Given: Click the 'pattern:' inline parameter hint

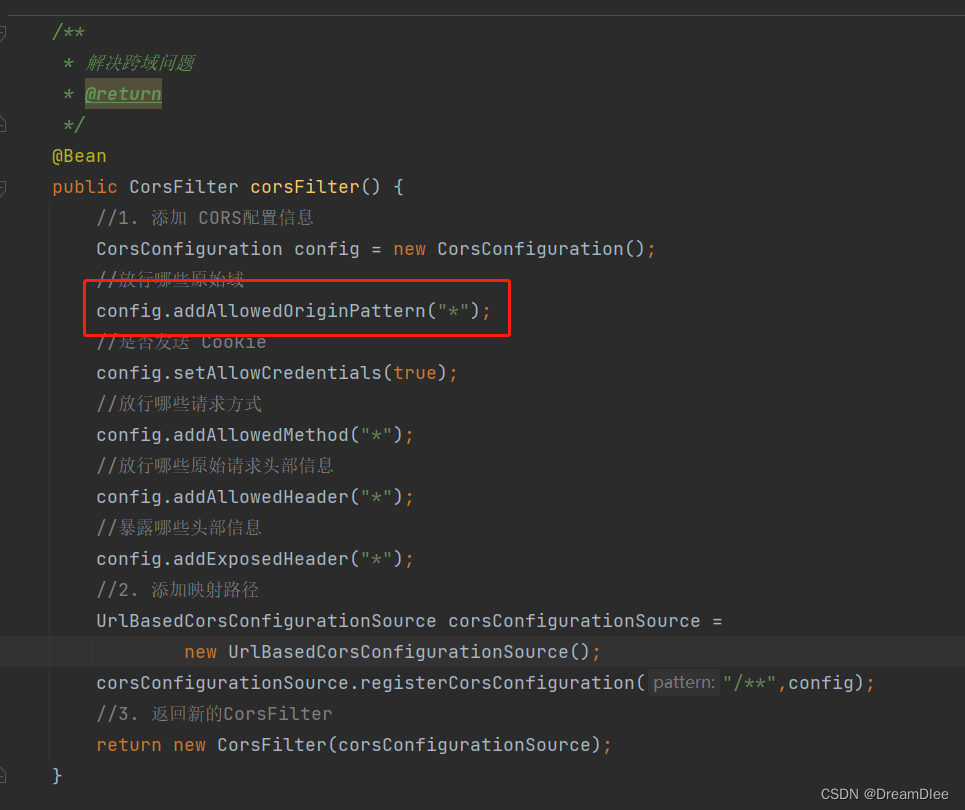Looking at the screenshot, I should point(683,682).
